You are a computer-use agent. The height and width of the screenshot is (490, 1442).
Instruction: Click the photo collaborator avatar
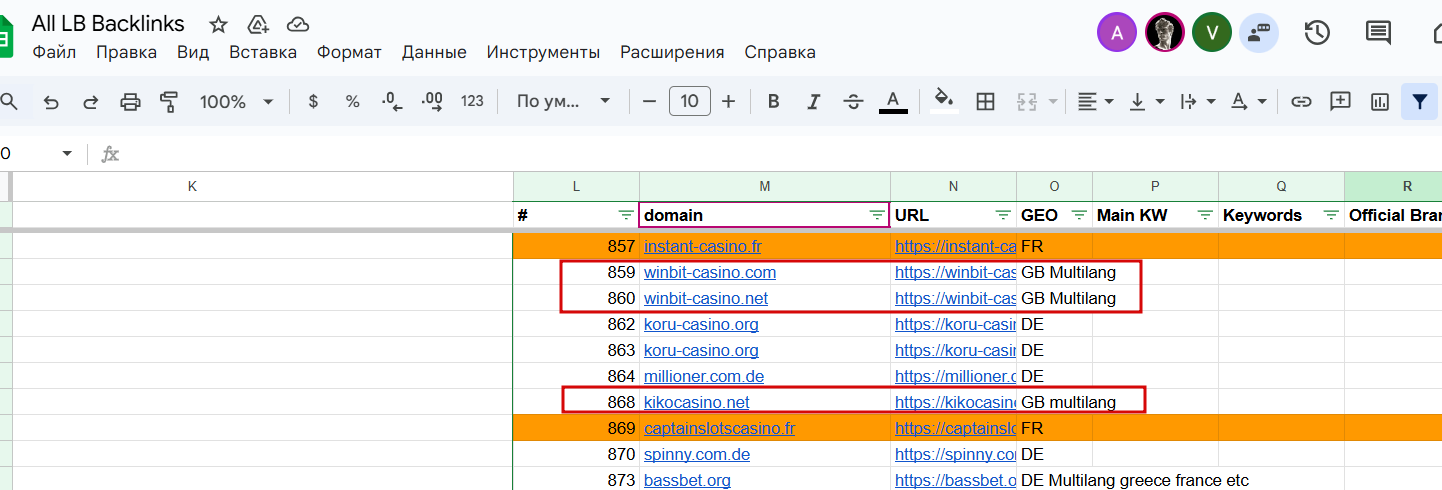tap(1165, 33)
